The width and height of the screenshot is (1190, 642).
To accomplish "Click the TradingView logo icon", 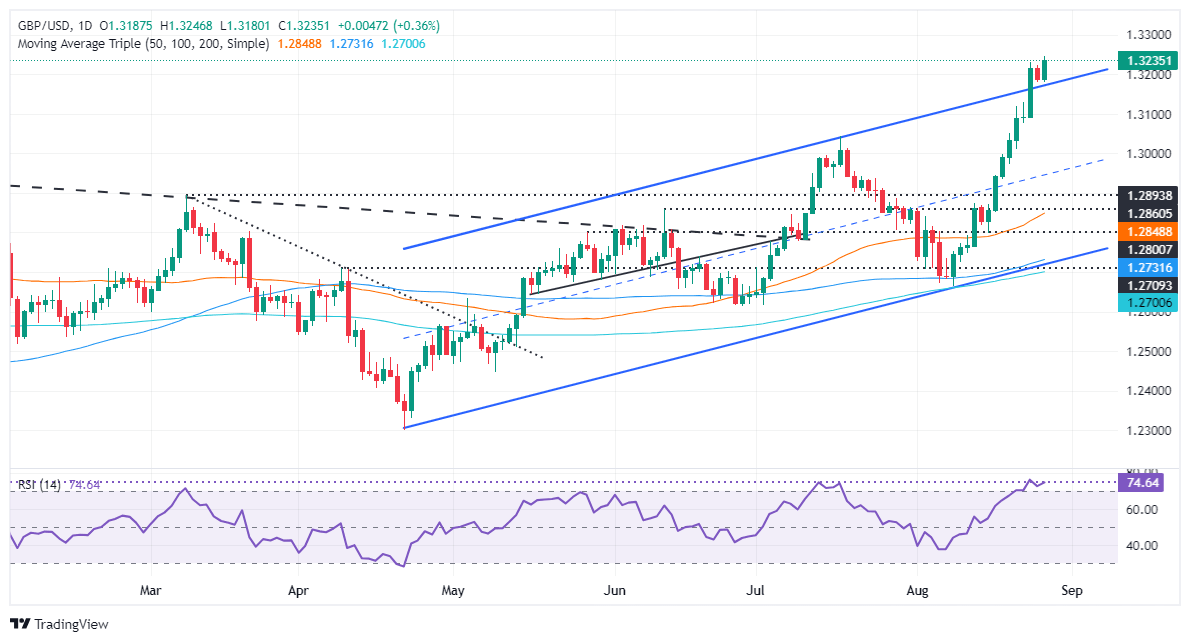I will coord(20,624).
